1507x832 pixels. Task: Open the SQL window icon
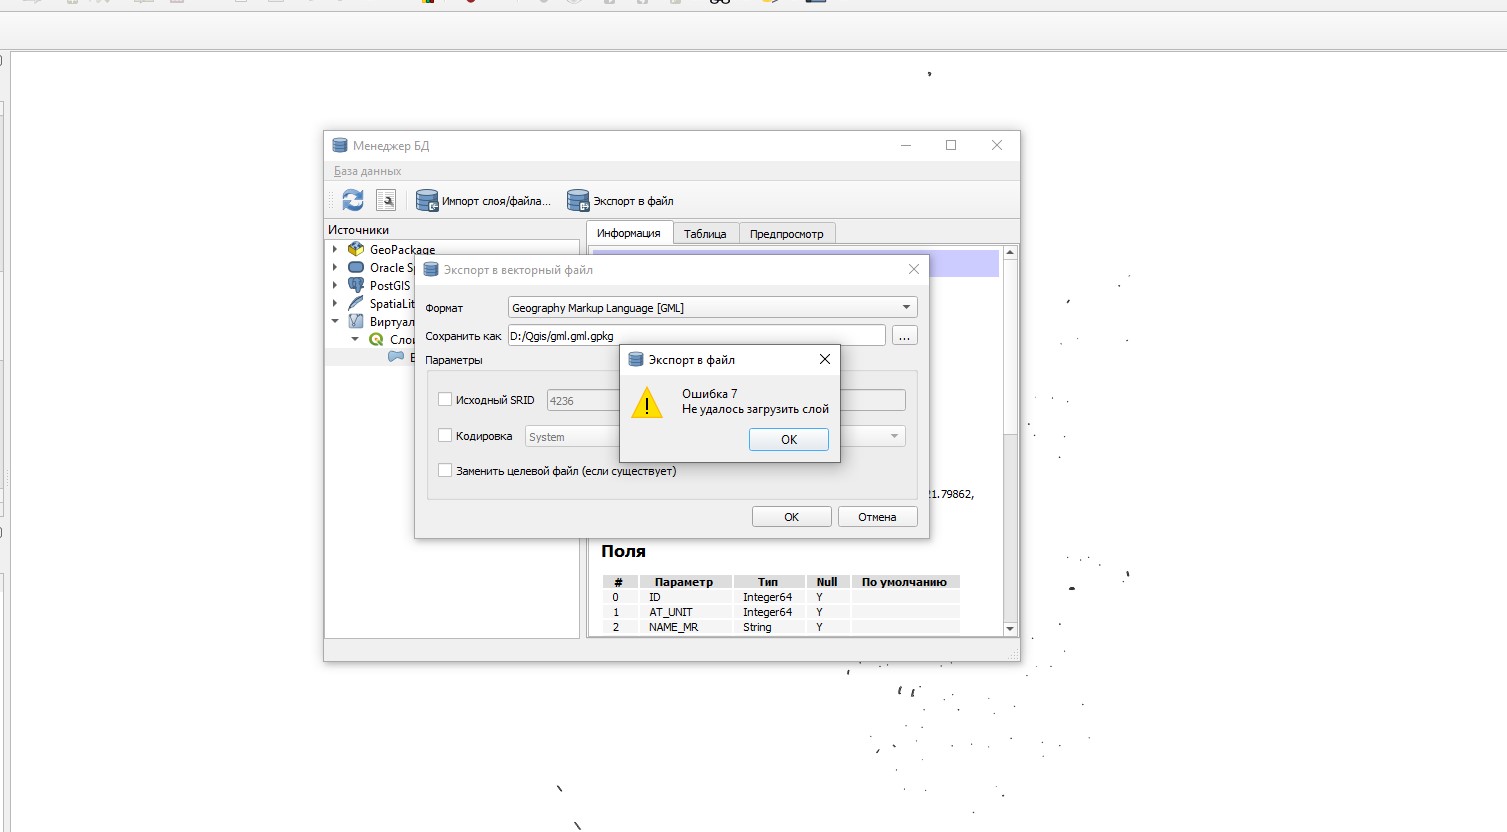coord(386,200)
